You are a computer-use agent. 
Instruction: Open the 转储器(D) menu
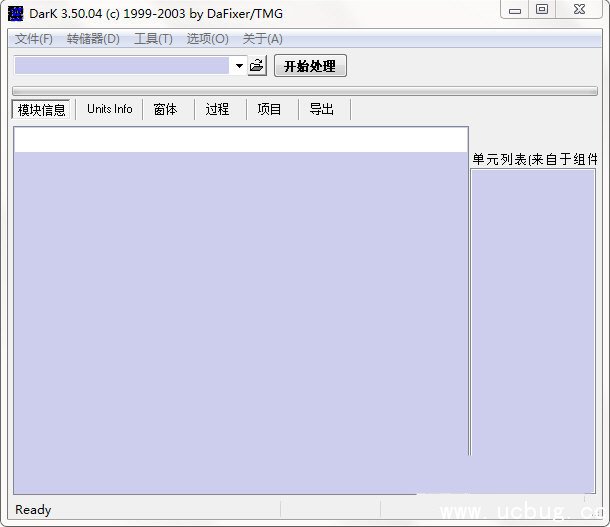pos(93,39)
